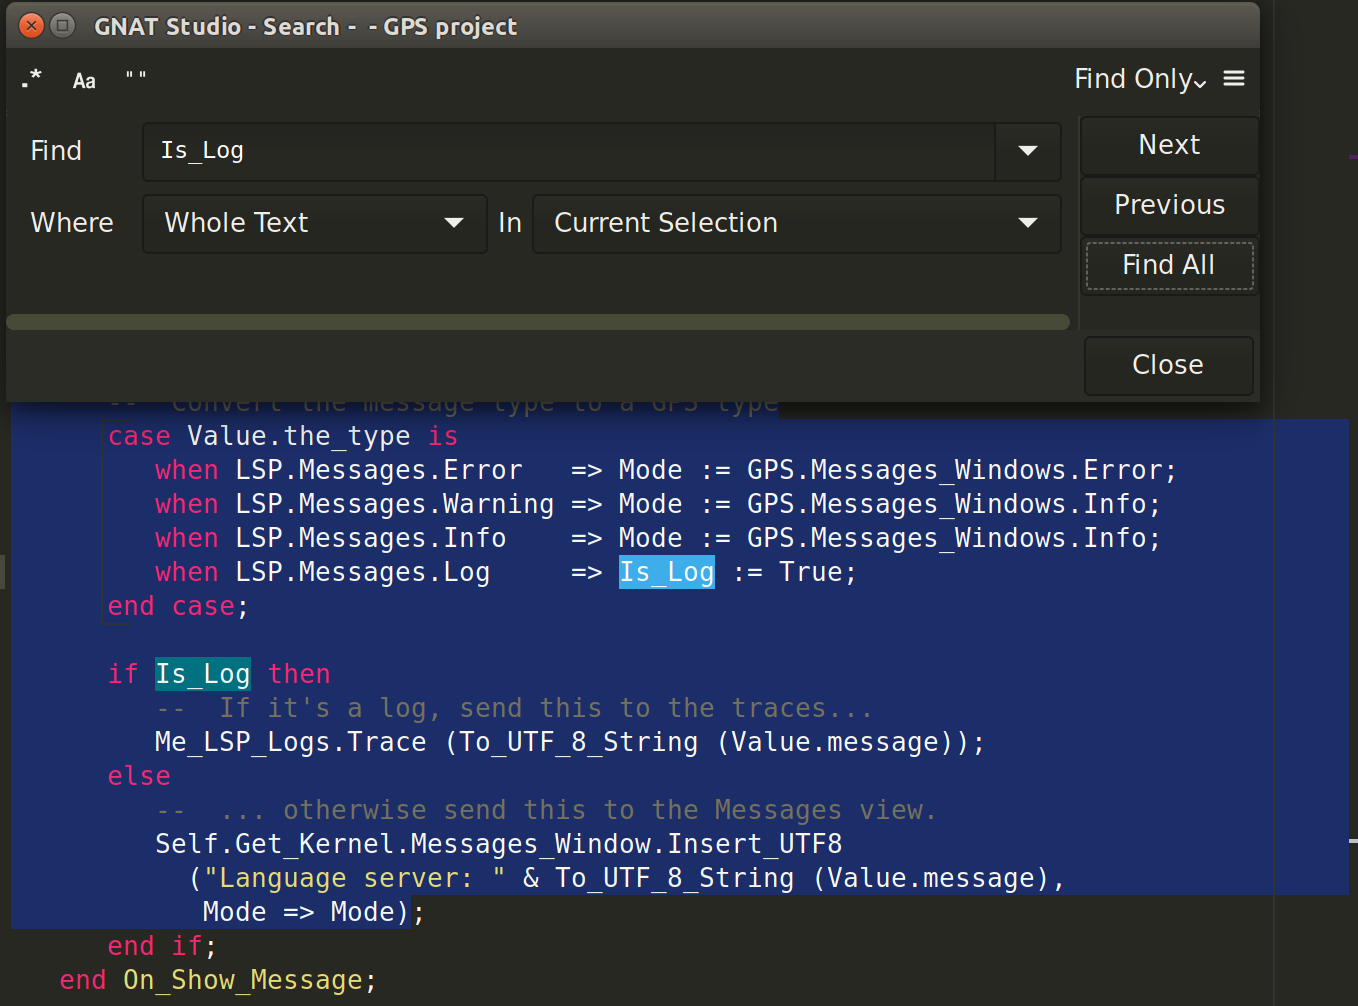Open the search dialog hamburger menu
Image resolution: width=1358 pixels, height=1006 pixels.
pos(1234,79)
